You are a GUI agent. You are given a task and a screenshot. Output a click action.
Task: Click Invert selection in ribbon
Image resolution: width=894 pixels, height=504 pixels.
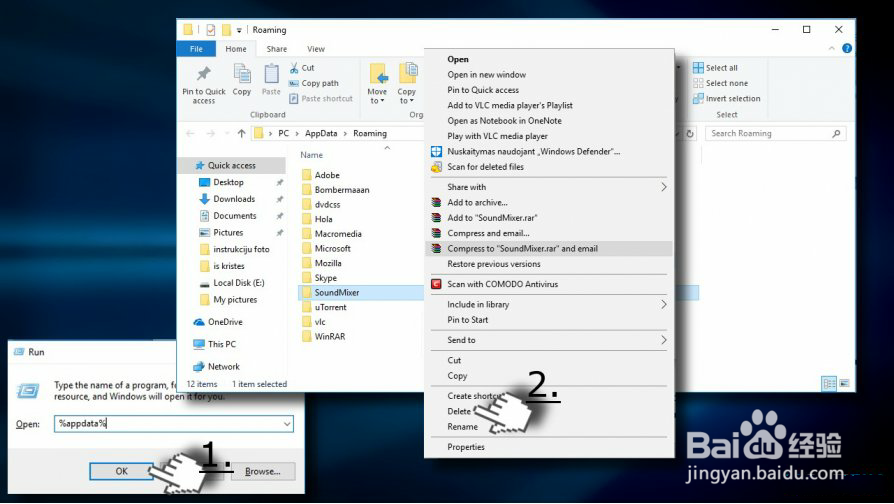(727, 99)
